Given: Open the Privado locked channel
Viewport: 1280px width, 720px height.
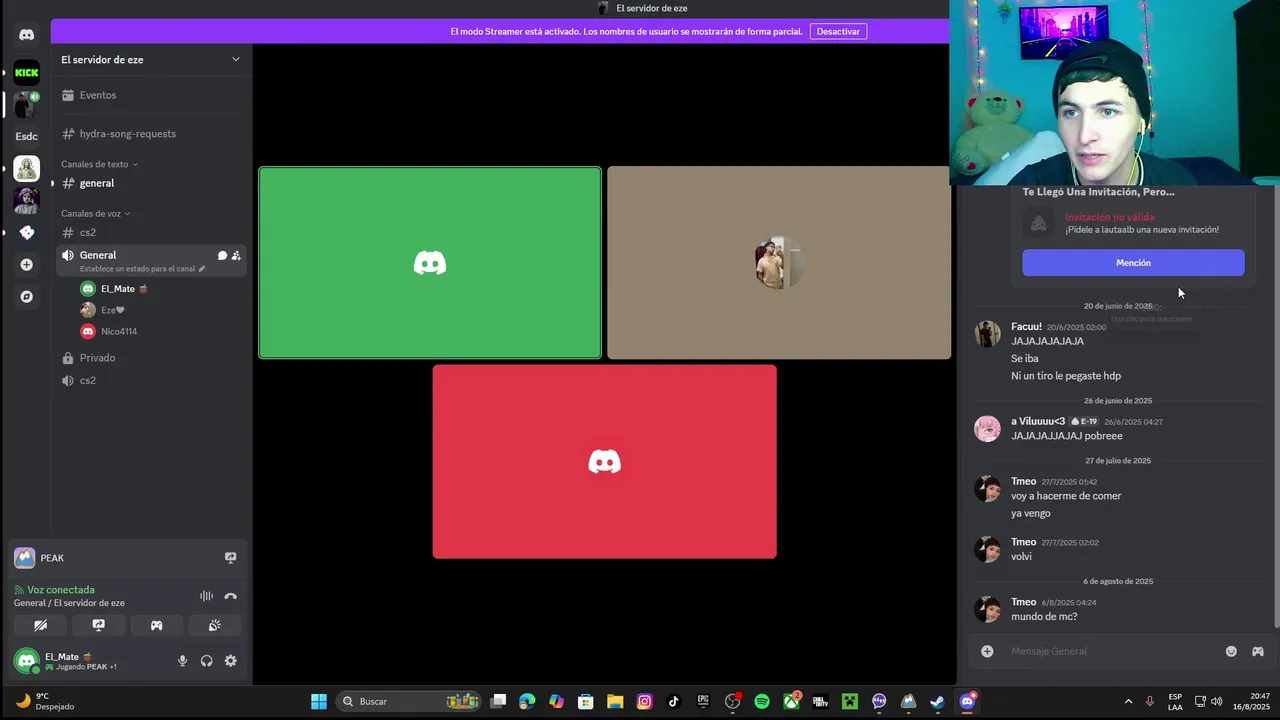Looking at the screenshot, I should pyautogui.click(x=150, y=358).
